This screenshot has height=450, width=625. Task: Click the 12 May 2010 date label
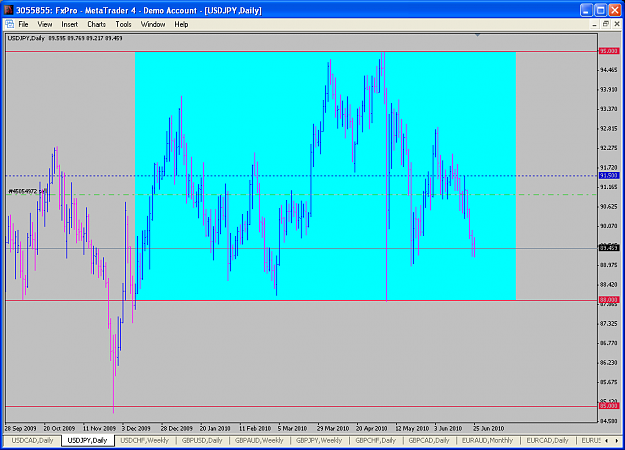click(412, 428)
